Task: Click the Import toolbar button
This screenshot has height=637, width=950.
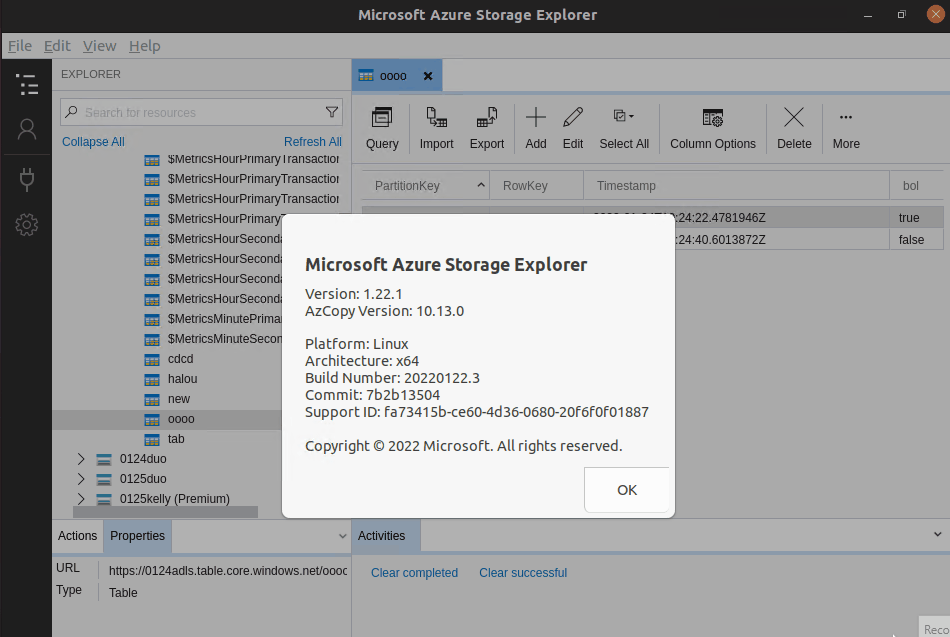Action: pyautogui.click(x=436, y=128)
